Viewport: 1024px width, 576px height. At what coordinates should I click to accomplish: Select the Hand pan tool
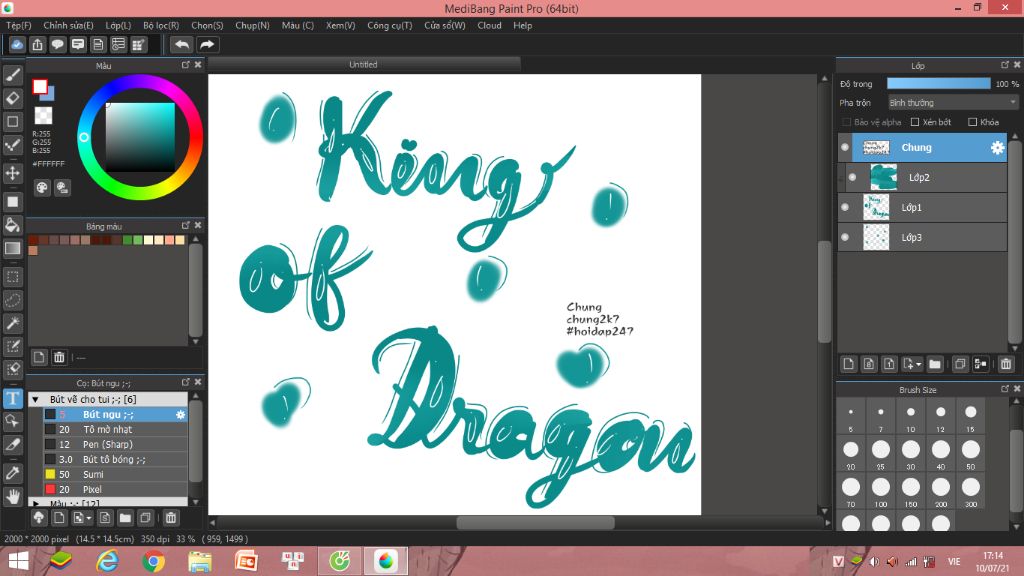pos(12,496)
